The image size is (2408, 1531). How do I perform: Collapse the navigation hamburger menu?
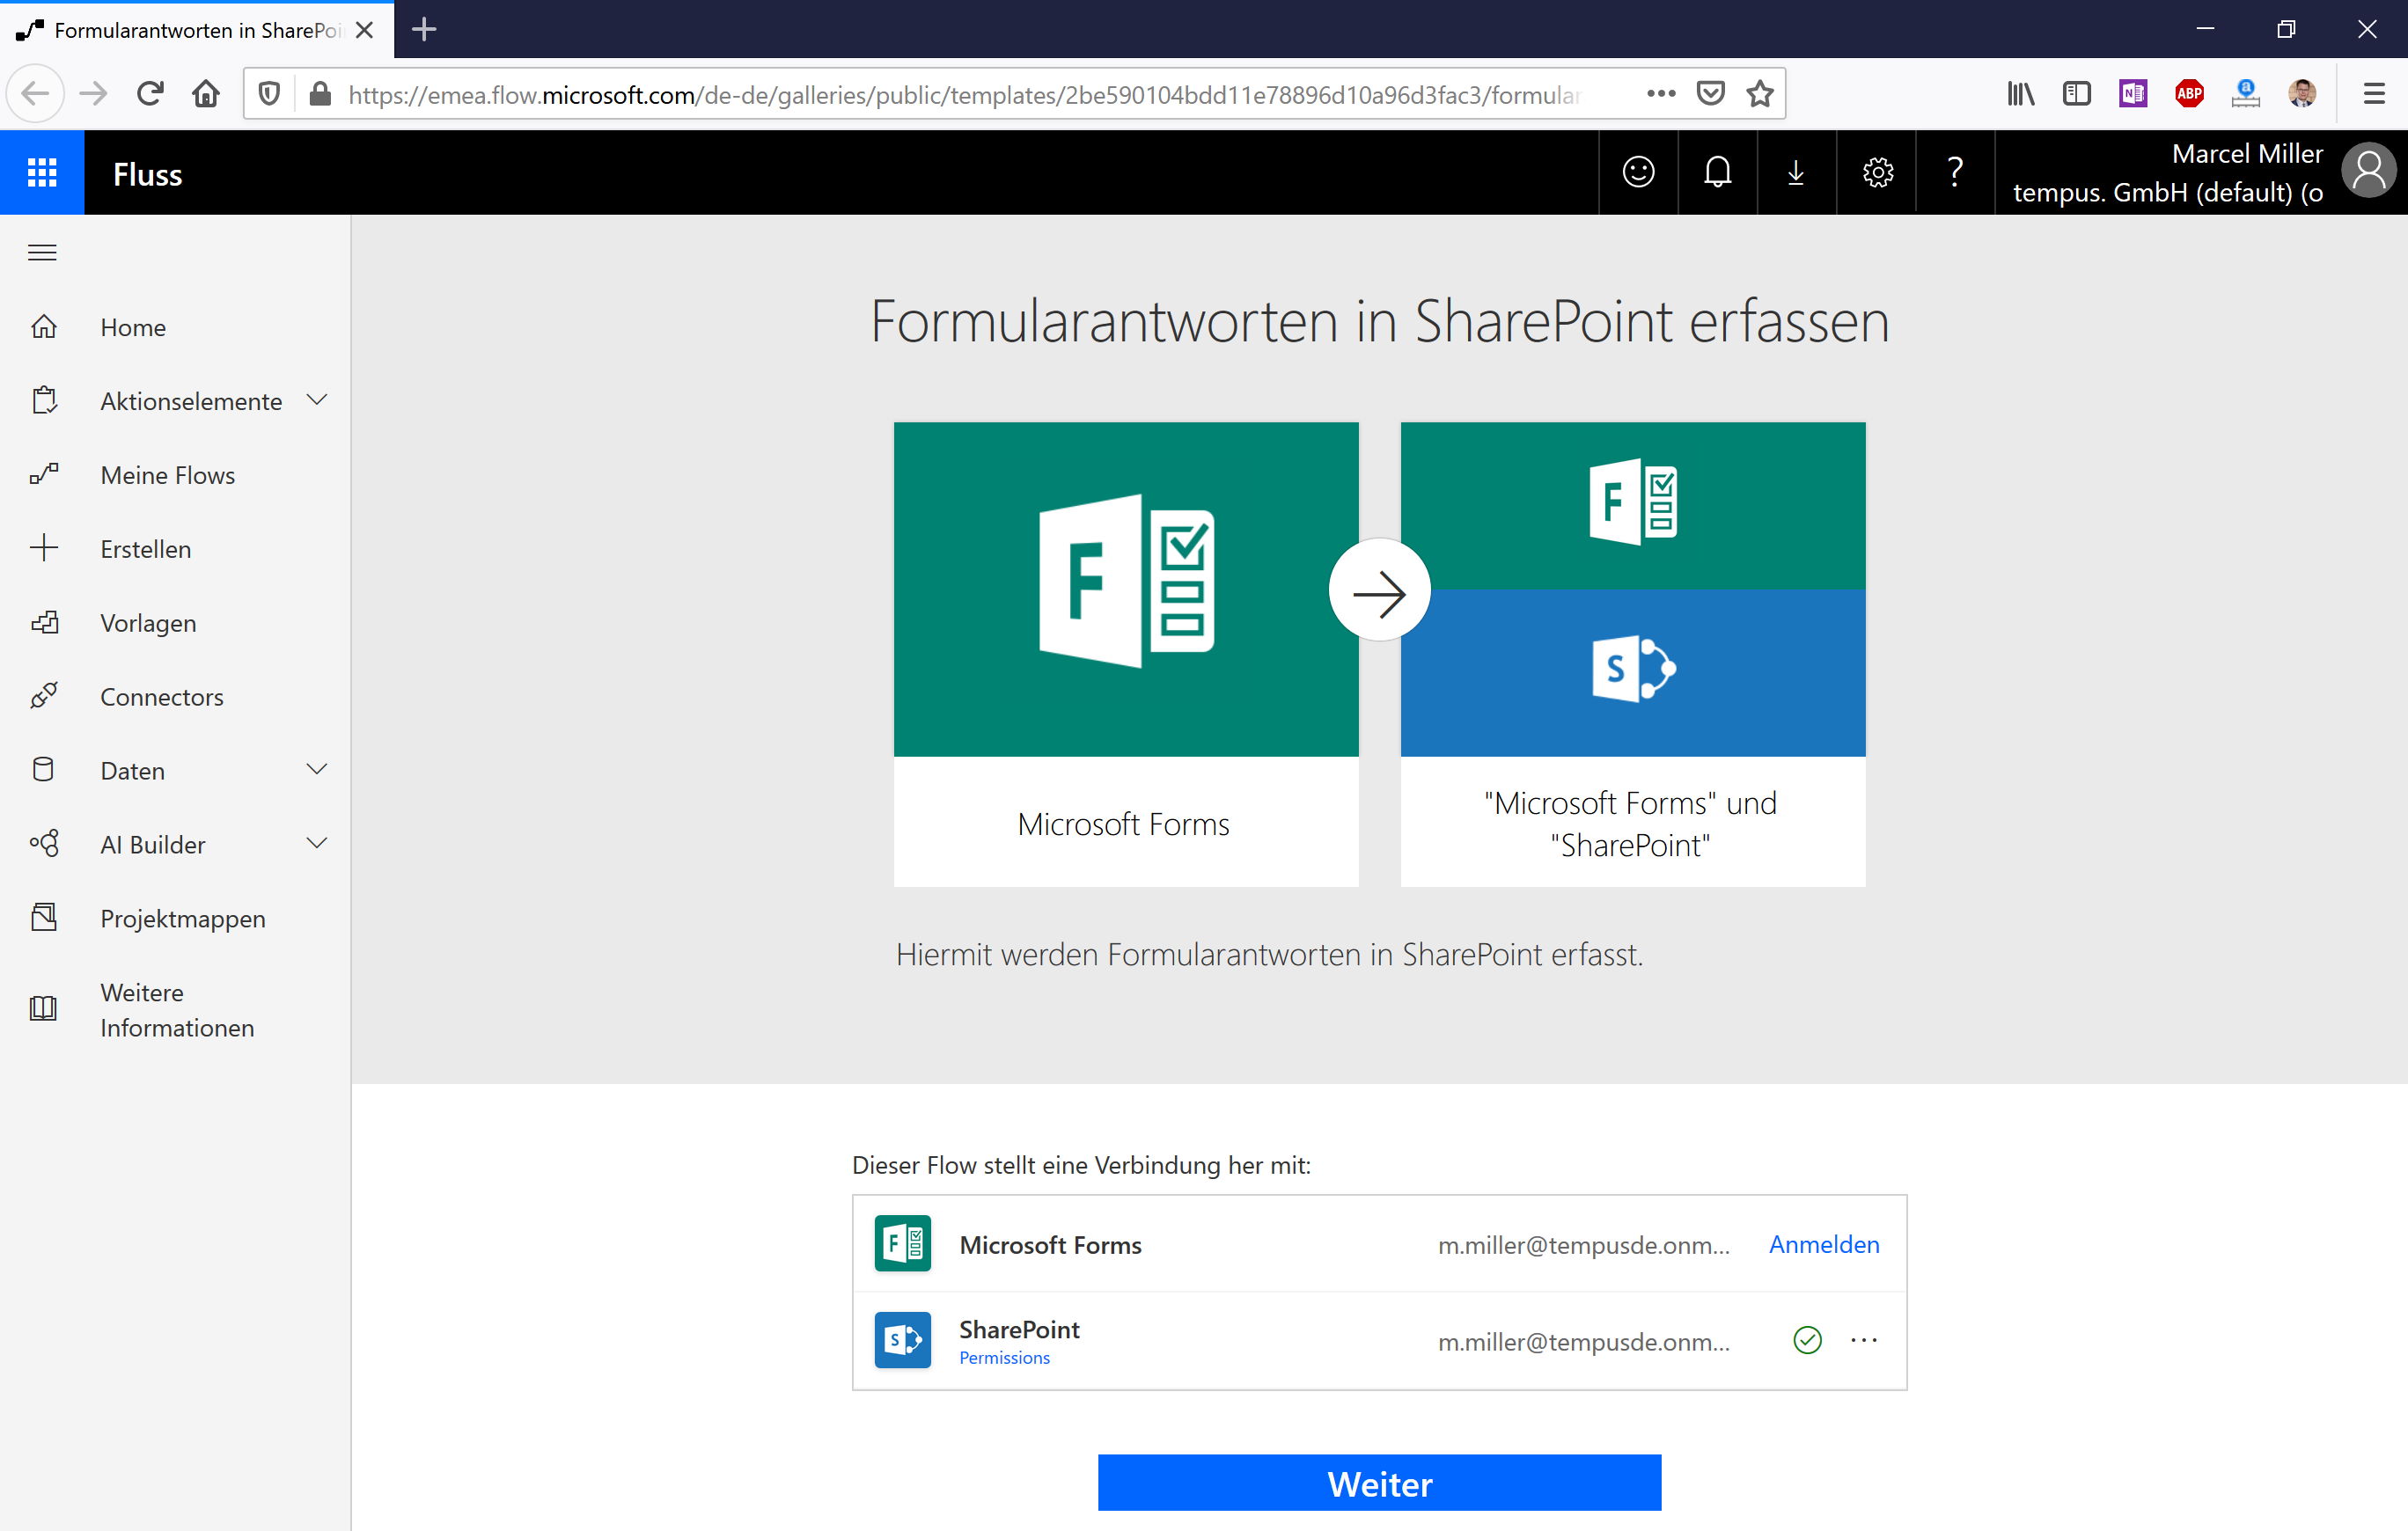click(x=42, y=252)
